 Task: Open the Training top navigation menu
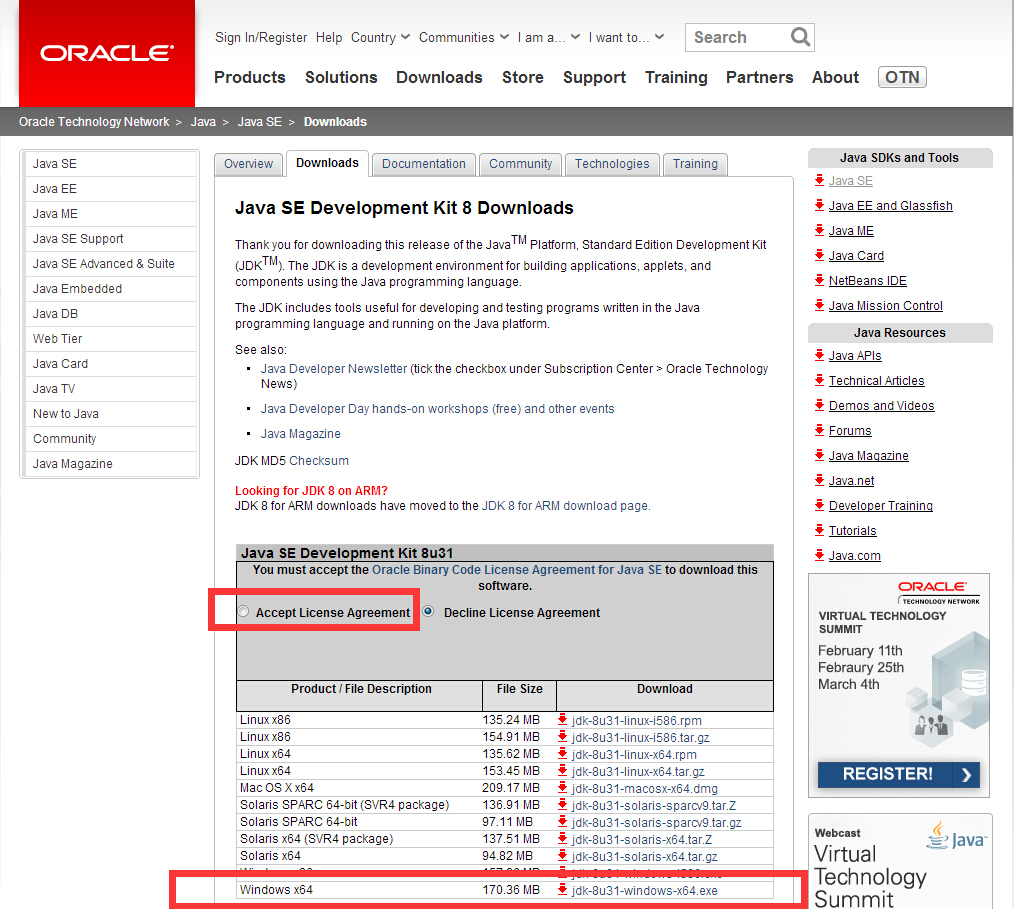click(676, 78)
